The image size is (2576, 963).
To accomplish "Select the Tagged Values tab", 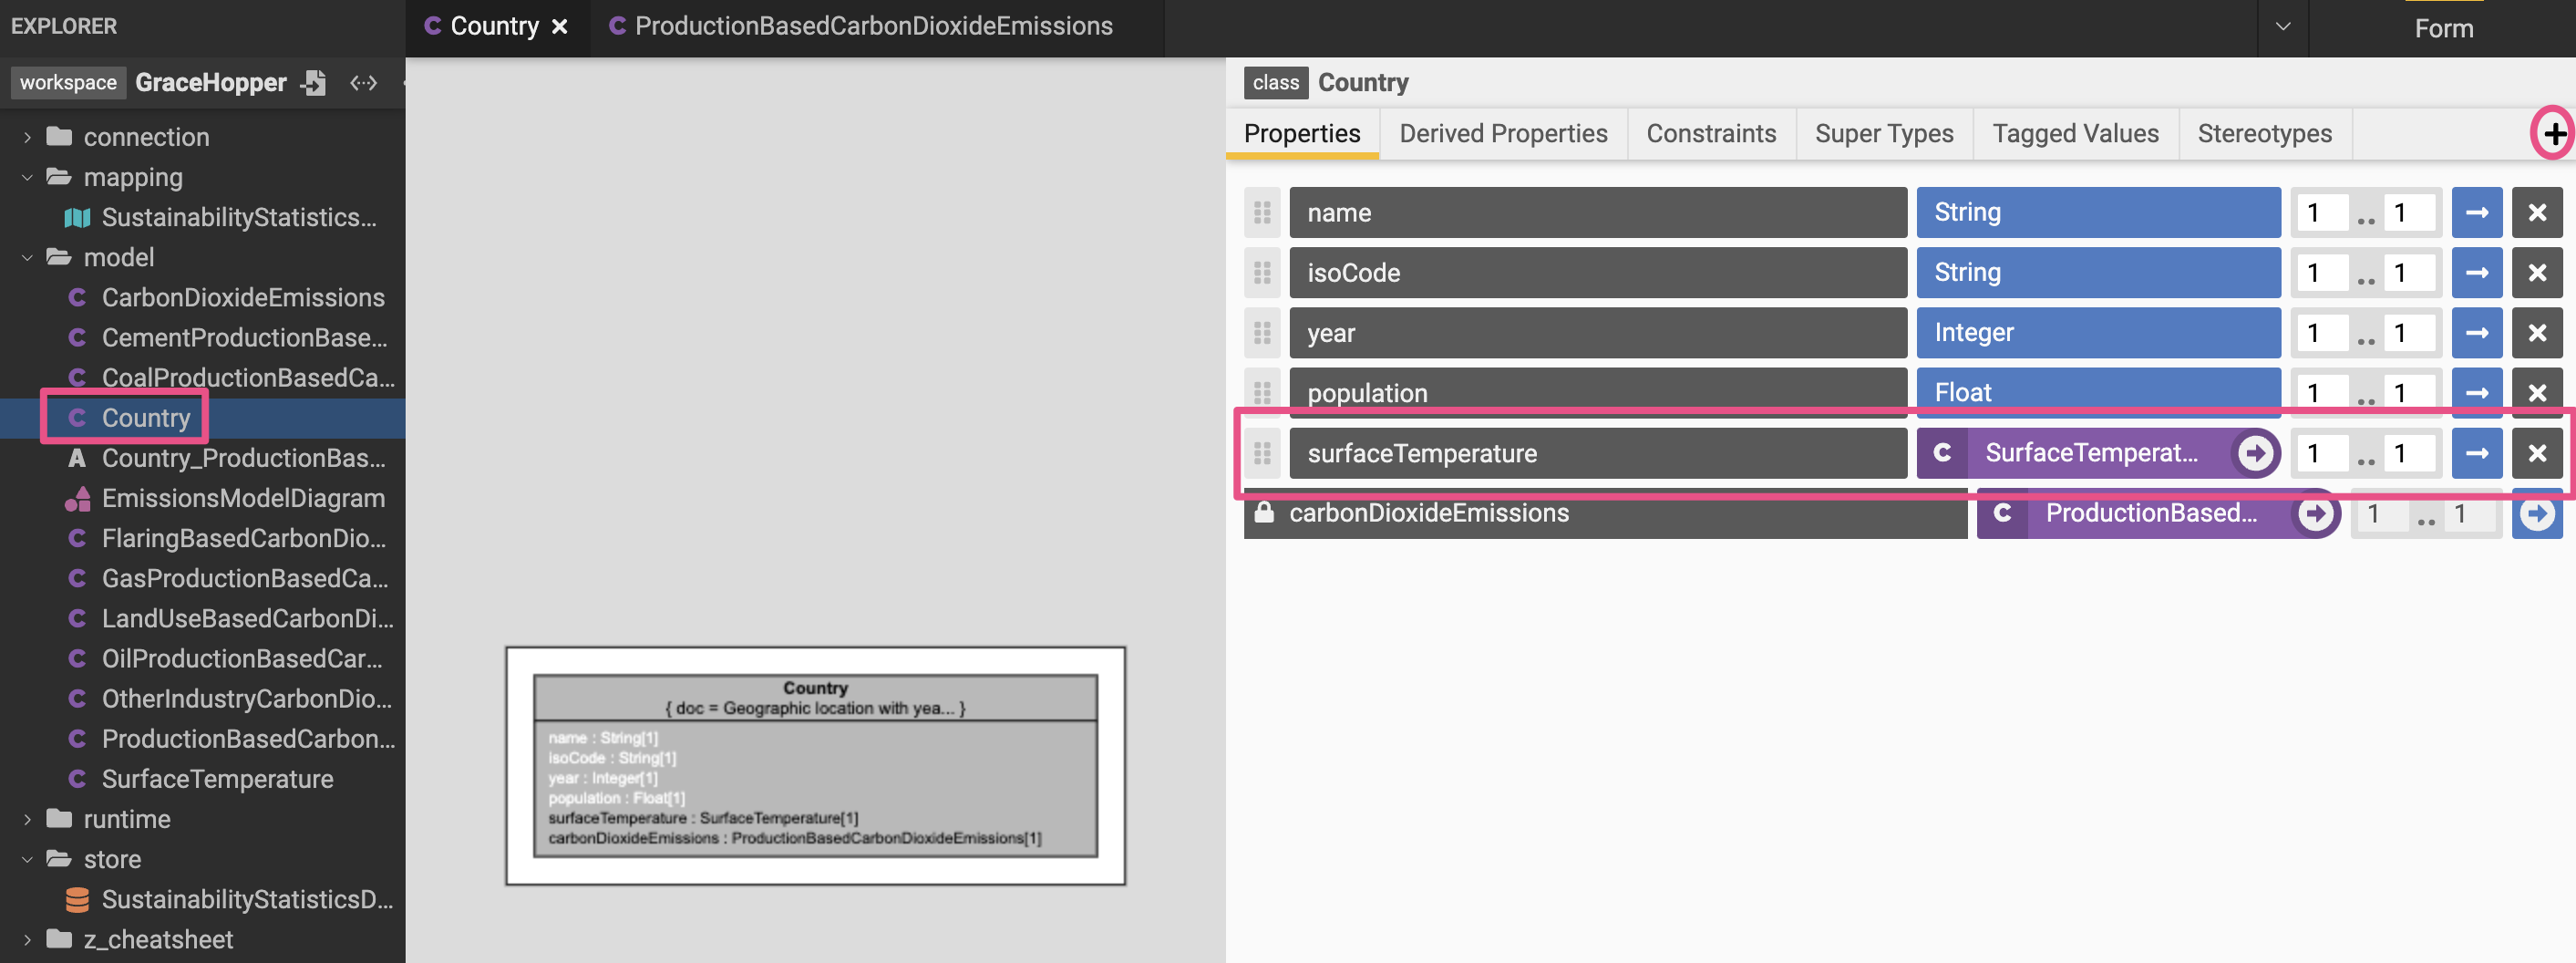I will [x=2075, y=133].
